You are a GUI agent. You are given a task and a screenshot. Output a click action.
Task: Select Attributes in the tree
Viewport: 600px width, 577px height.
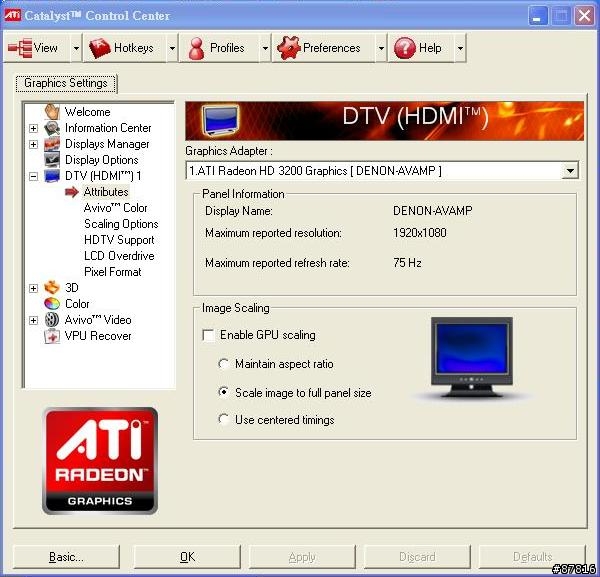click(106, 192)
